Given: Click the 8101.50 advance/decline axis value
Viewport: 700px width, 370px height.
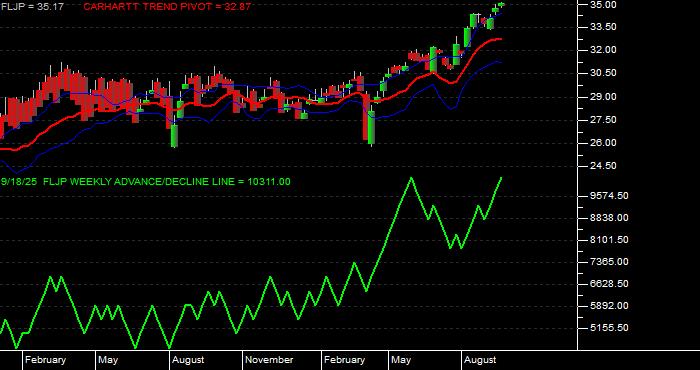Looking at the screenshot, I should pos(609,240).
